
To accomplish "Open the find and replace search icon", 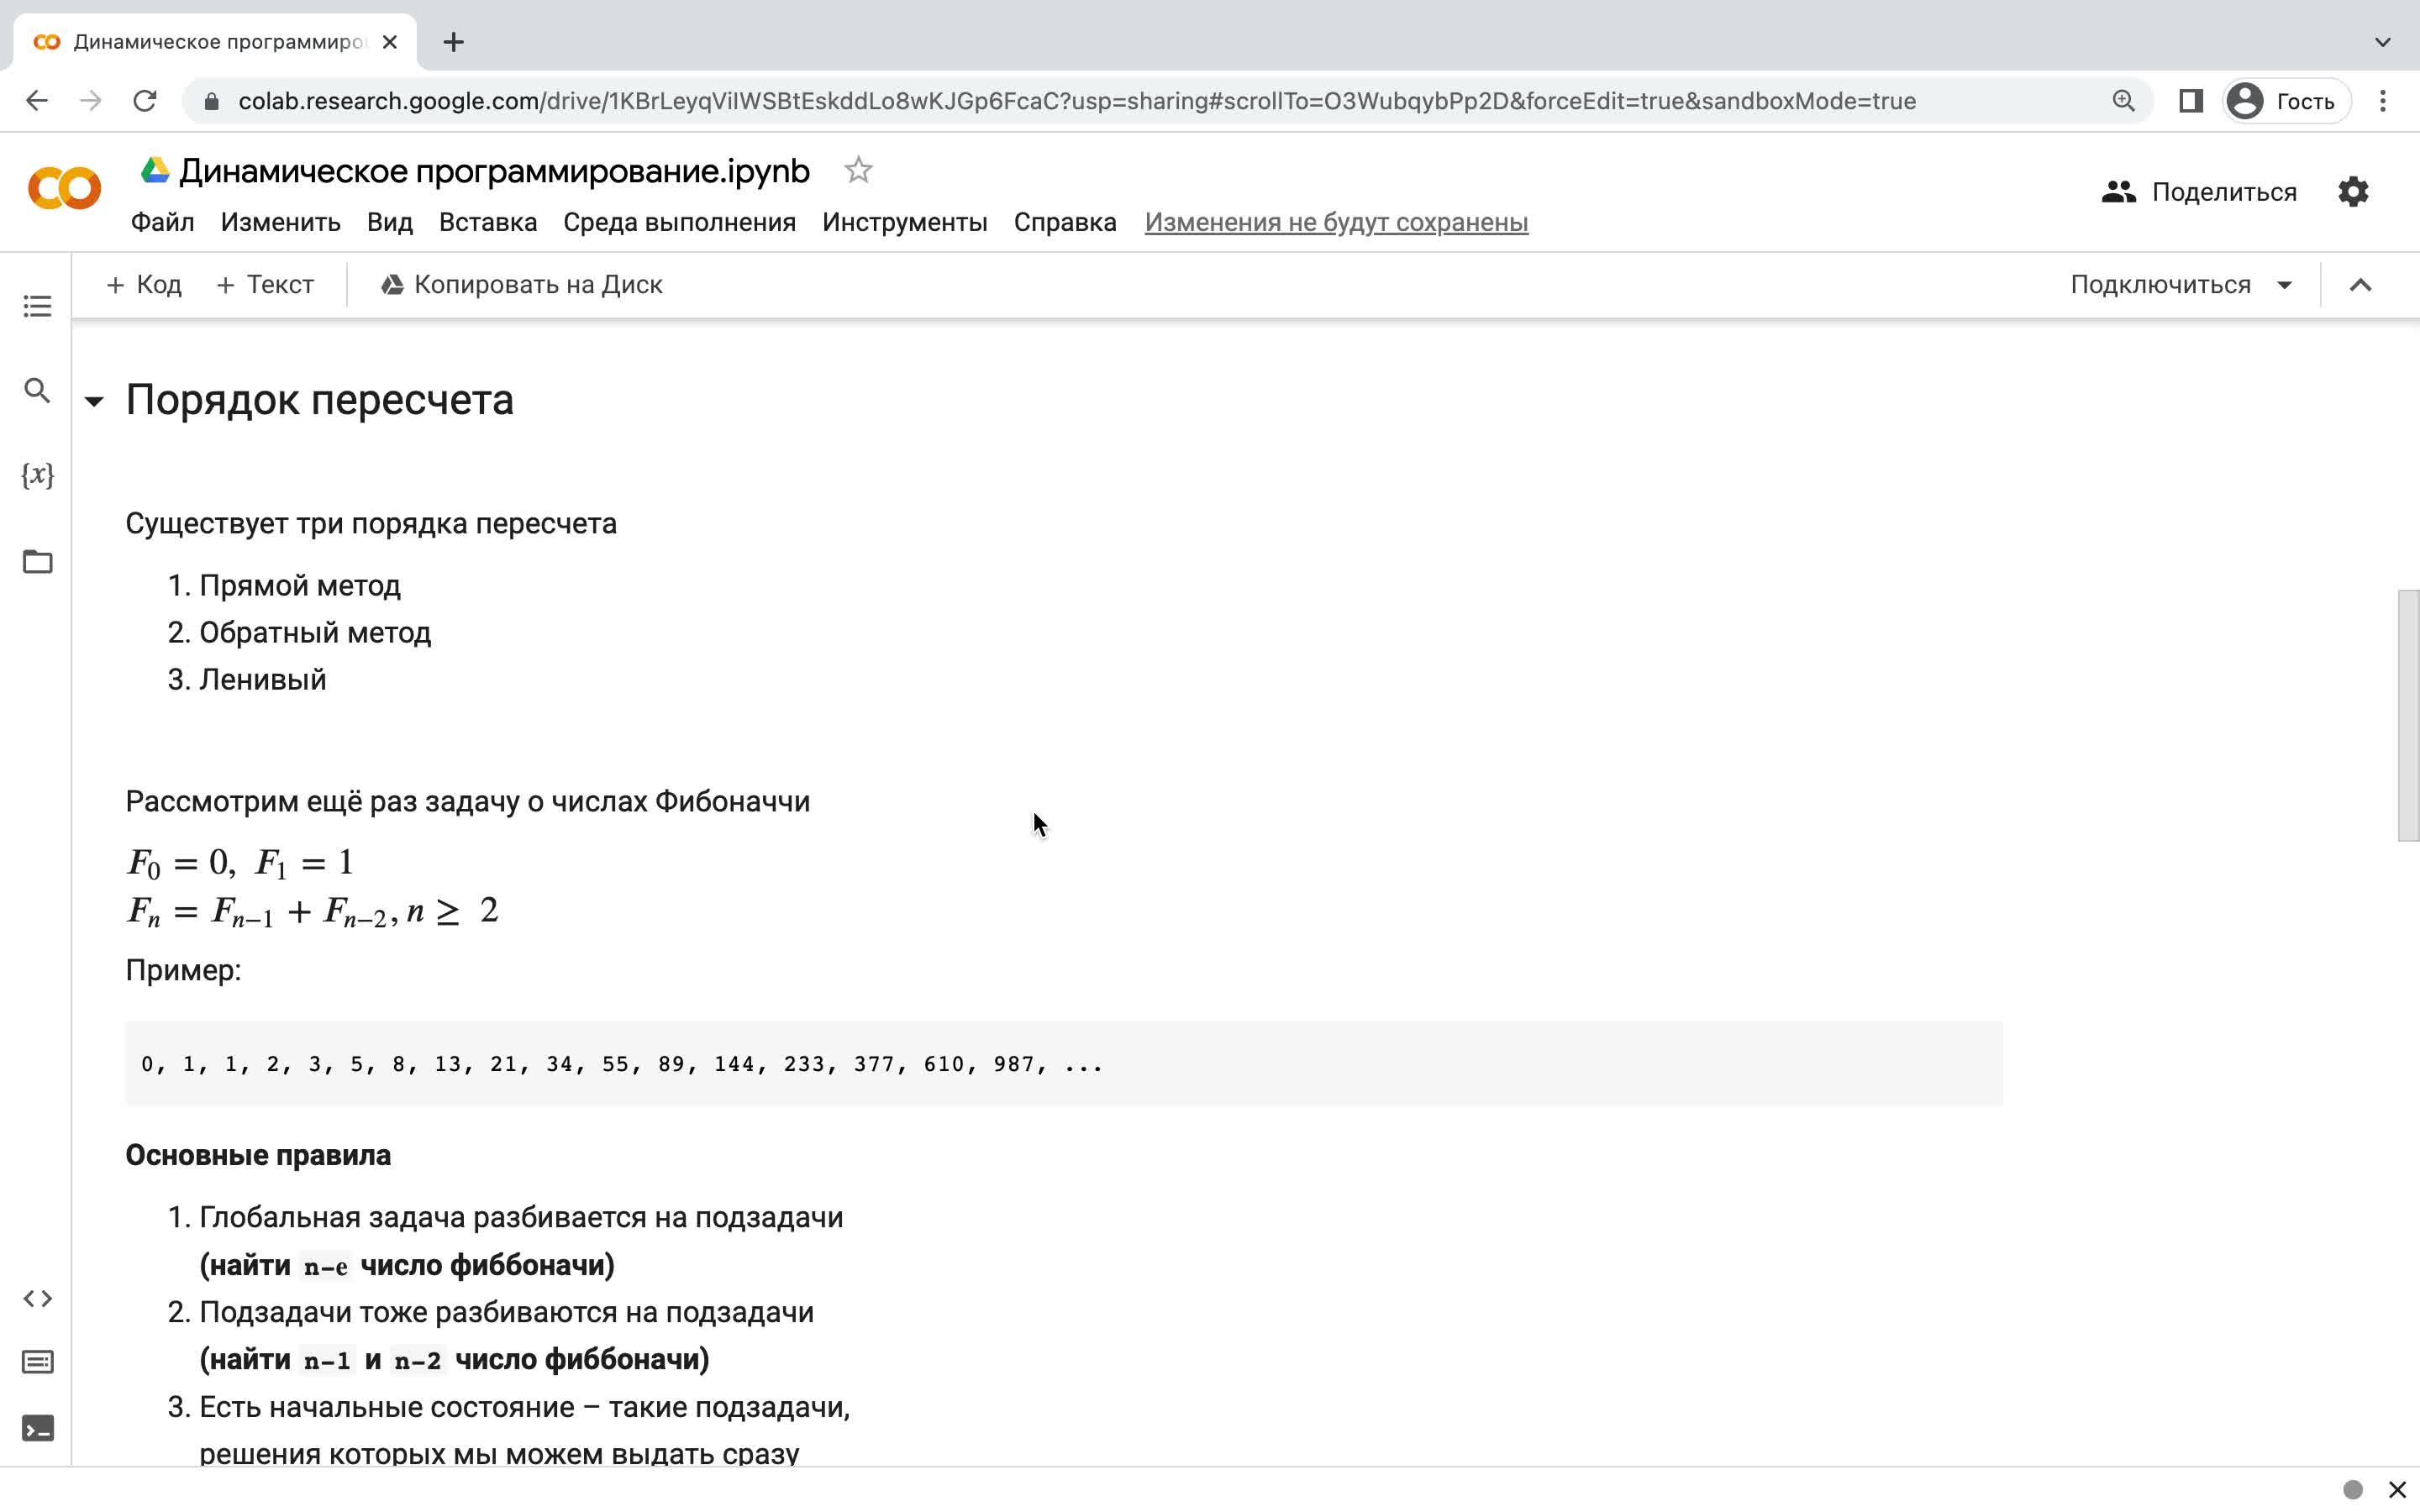I will click(37, 390).
